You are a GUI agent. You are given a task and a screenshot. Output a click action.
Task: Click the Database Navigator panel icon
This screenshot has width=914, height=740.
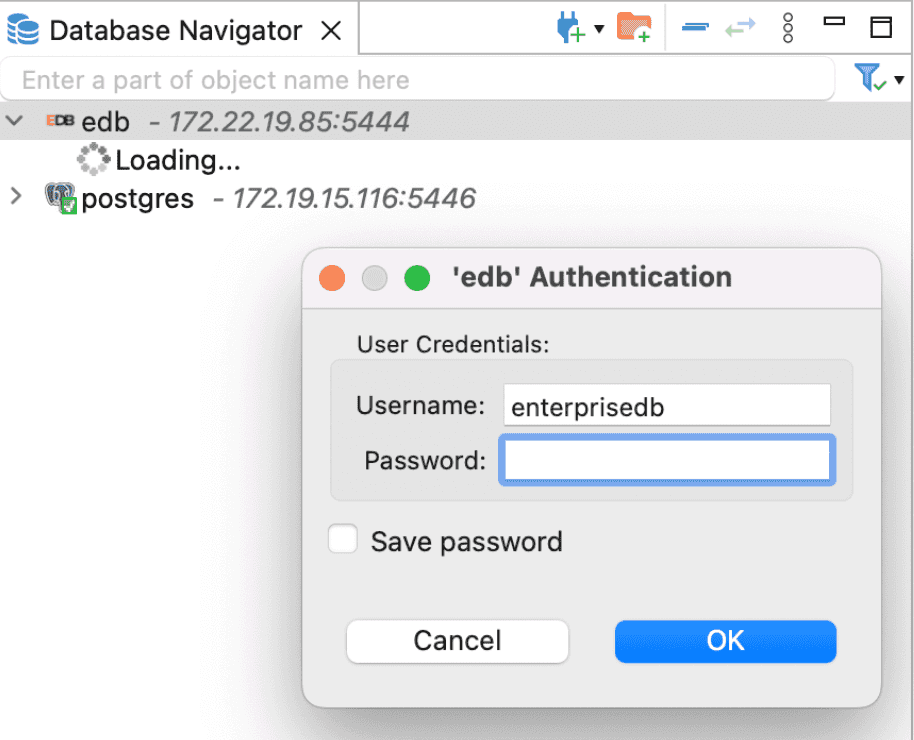21,29
